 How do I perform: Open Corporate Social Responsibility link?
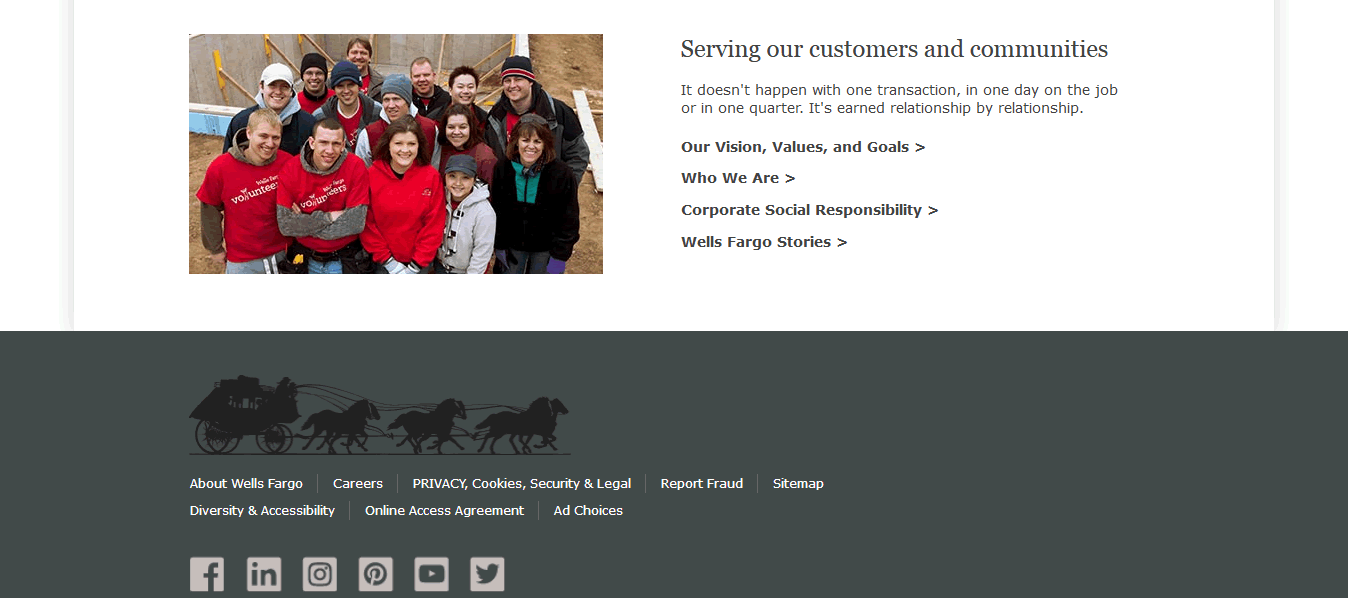pyautogui.click(x=810, y=210)
